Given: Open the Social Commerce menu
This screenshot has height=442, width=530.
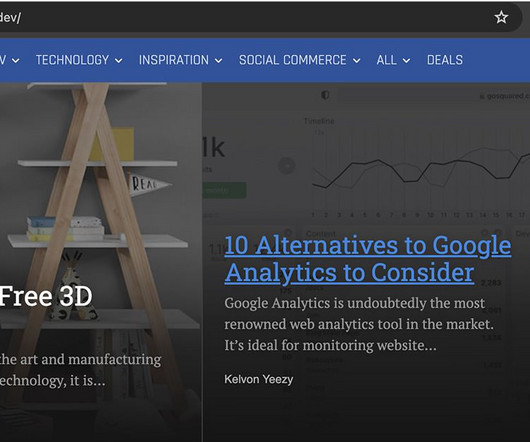Looking at the screenshot, I should click(x=293, y=60).
